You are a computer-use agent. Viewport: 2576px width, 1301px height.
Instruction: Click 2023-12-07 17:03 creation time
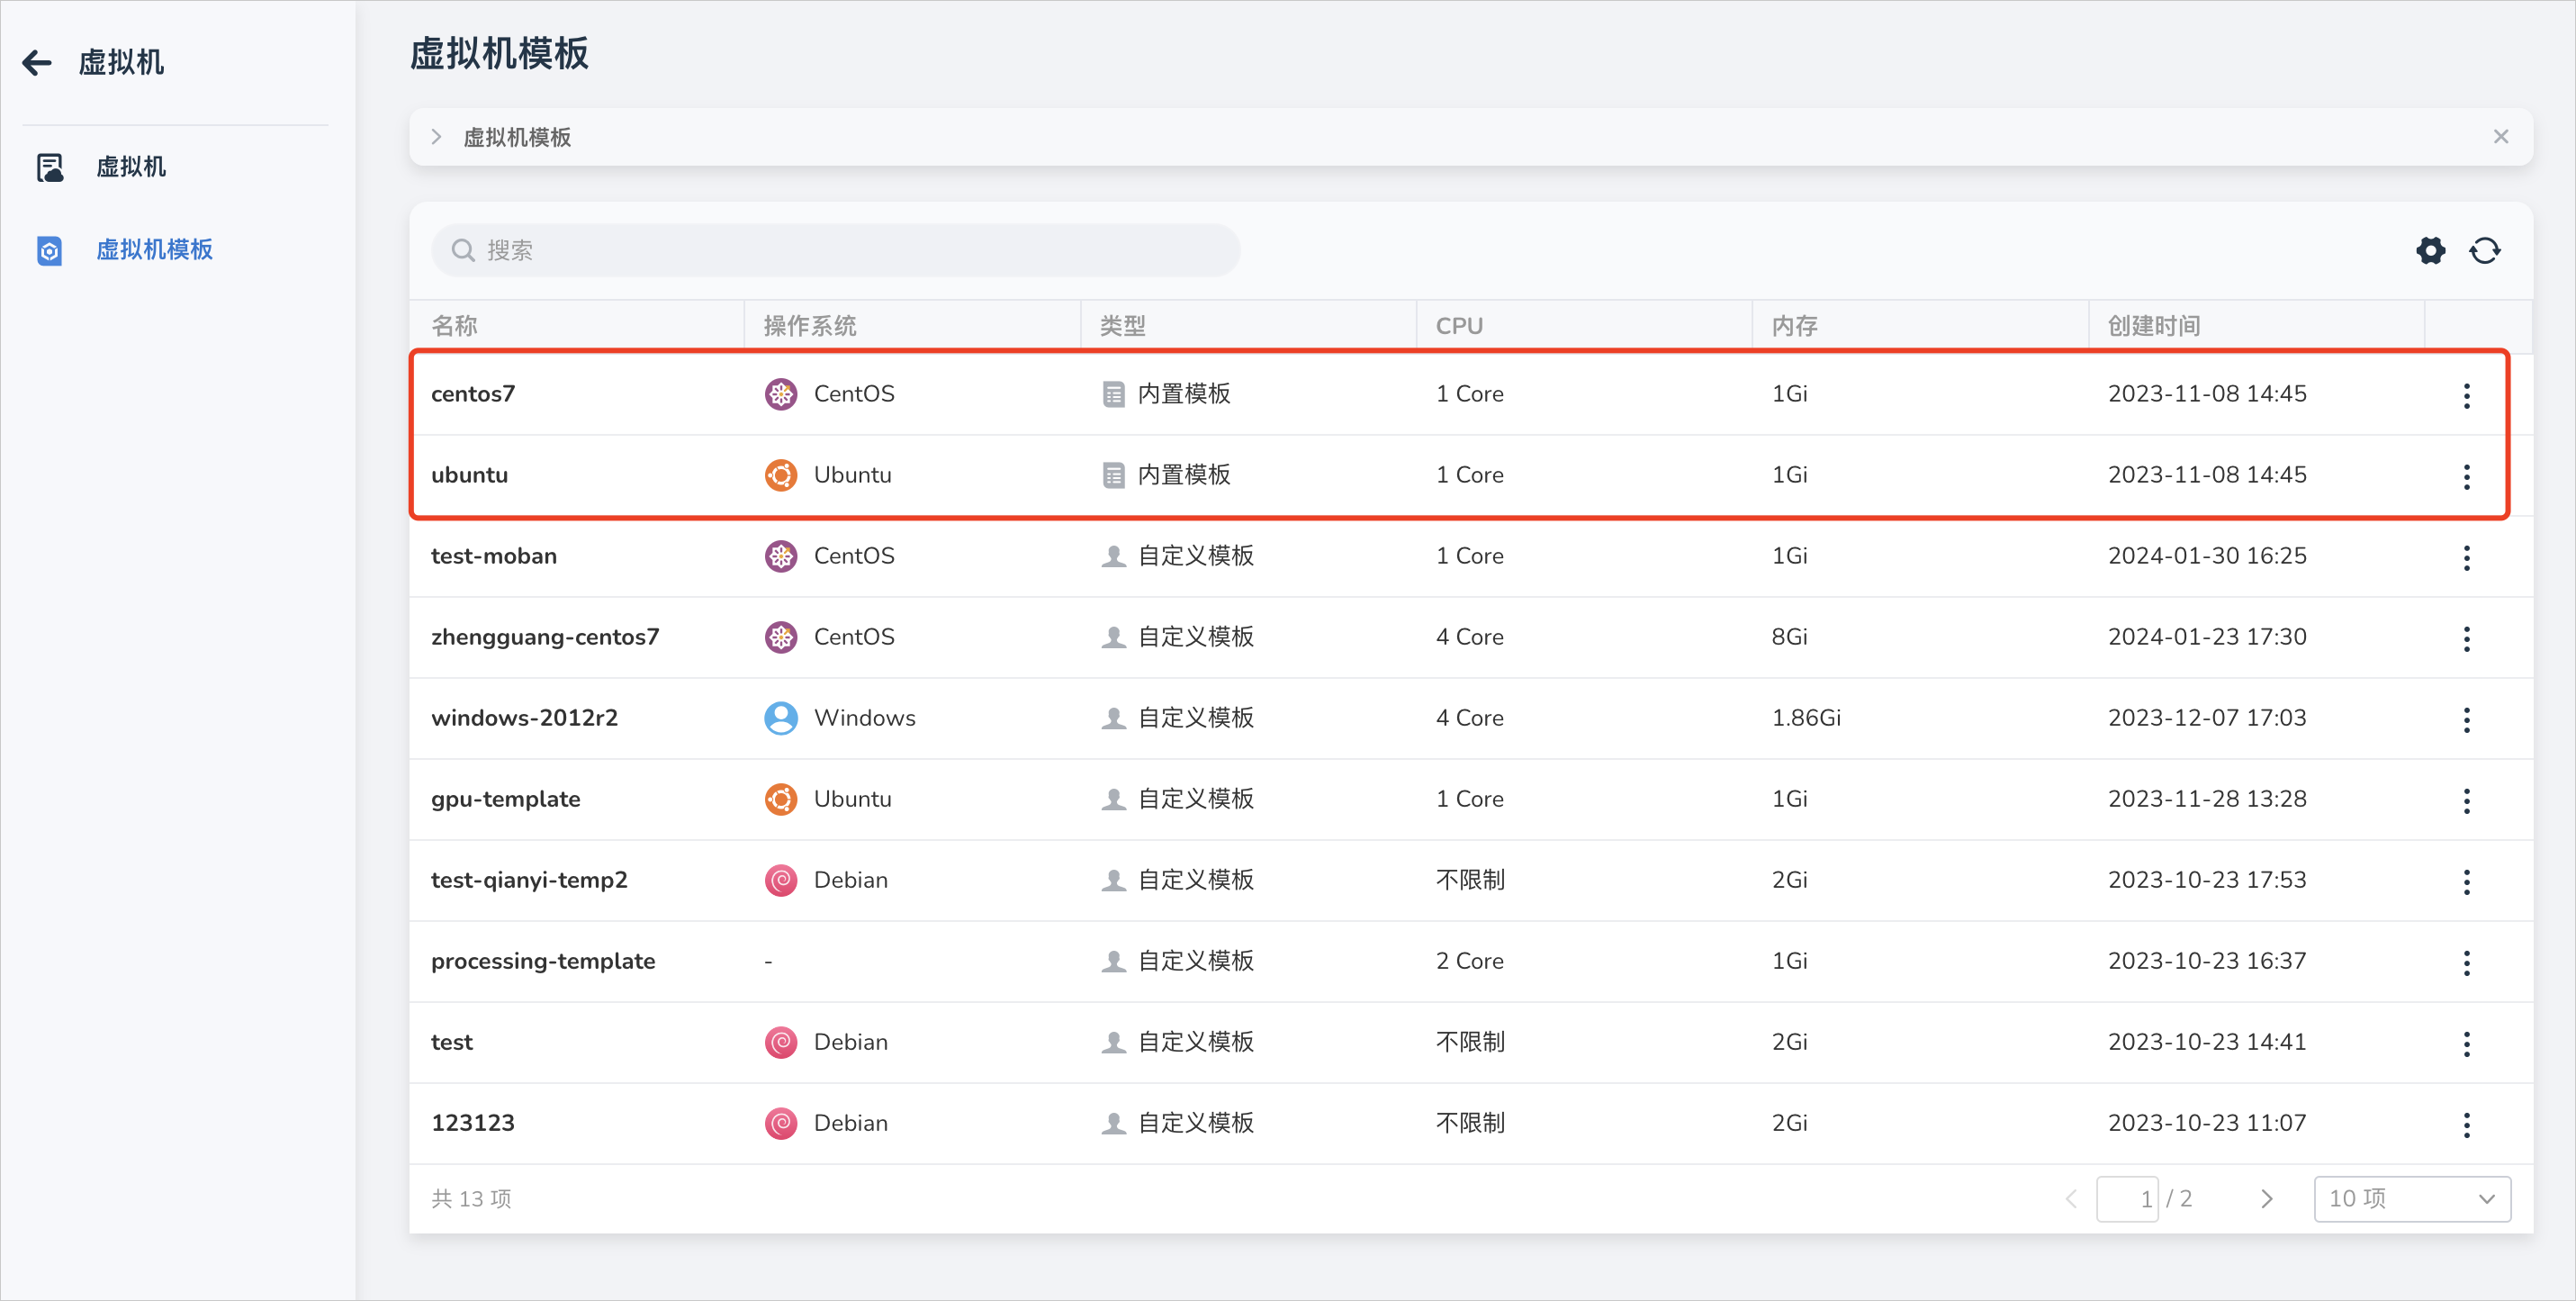[x=2207, y=718]
